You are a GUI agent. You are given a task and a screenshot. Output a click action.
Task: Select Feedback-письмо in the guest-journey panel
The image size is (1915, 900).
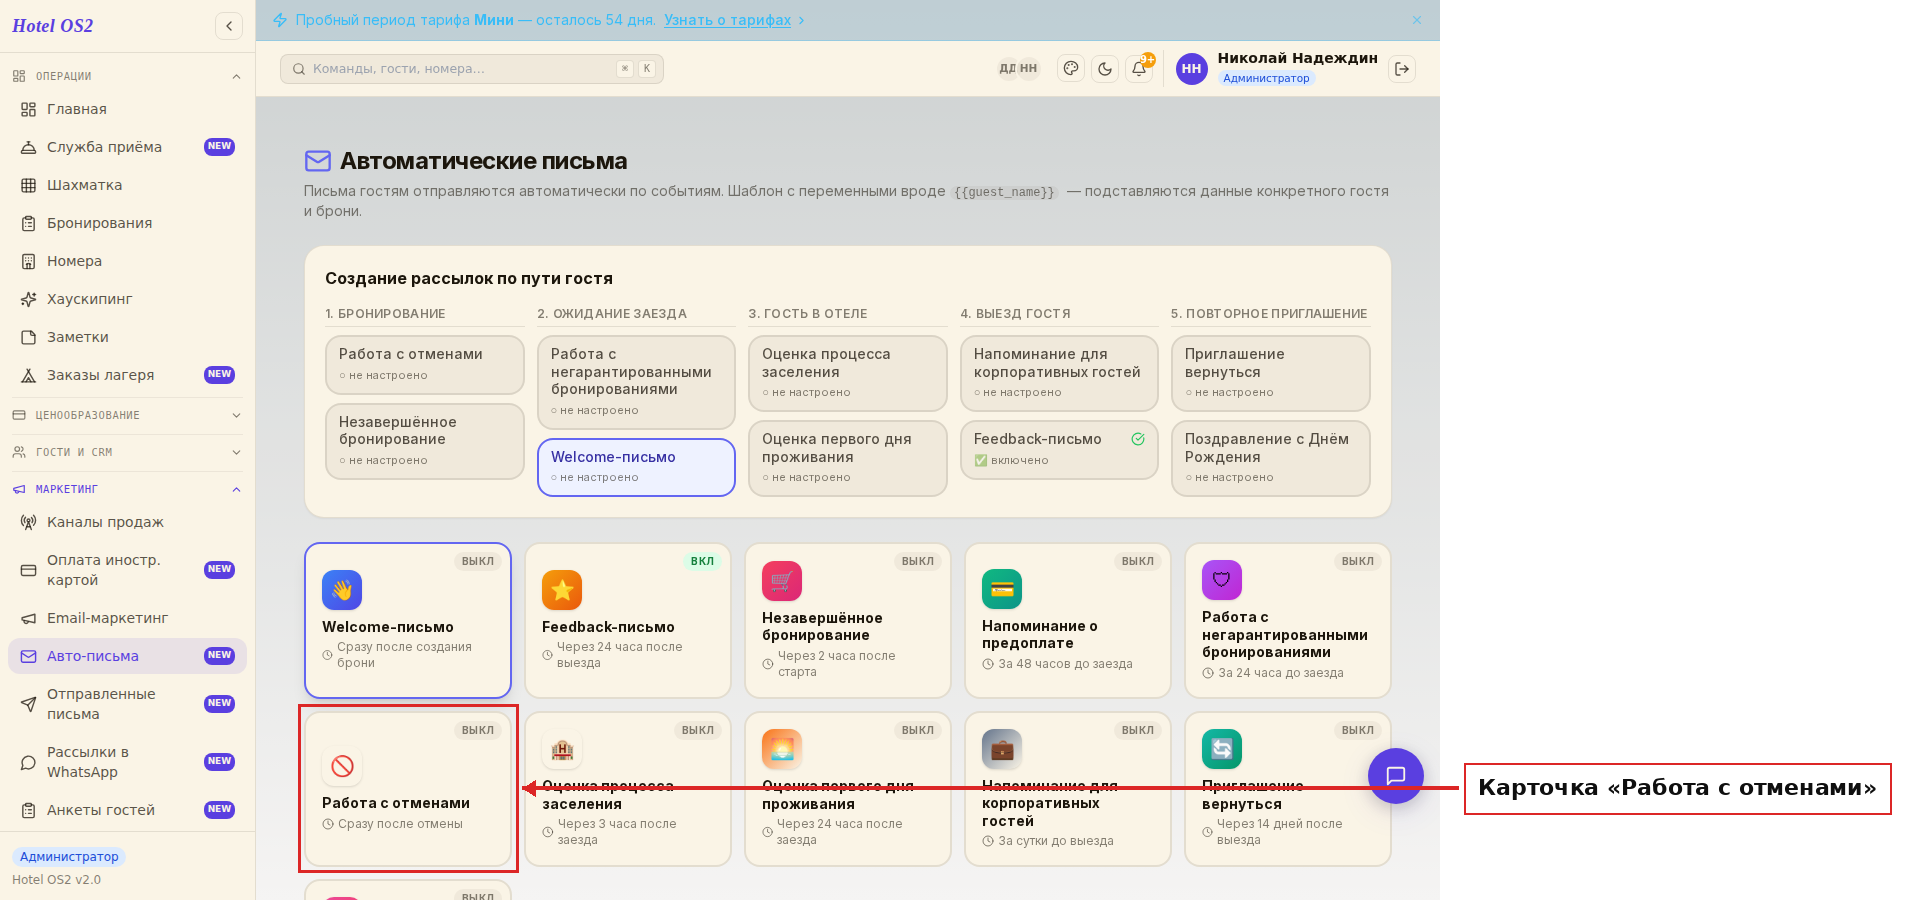[1059, 450]
